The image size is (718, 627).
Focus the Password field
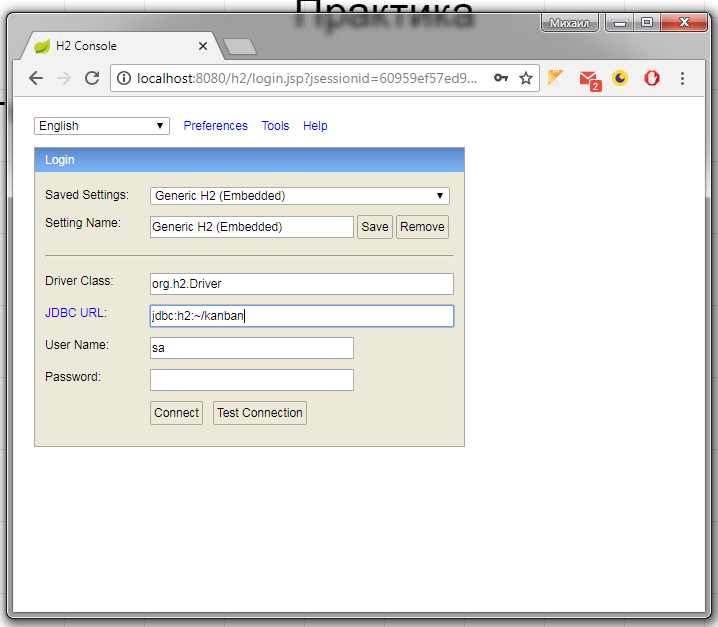251,380
